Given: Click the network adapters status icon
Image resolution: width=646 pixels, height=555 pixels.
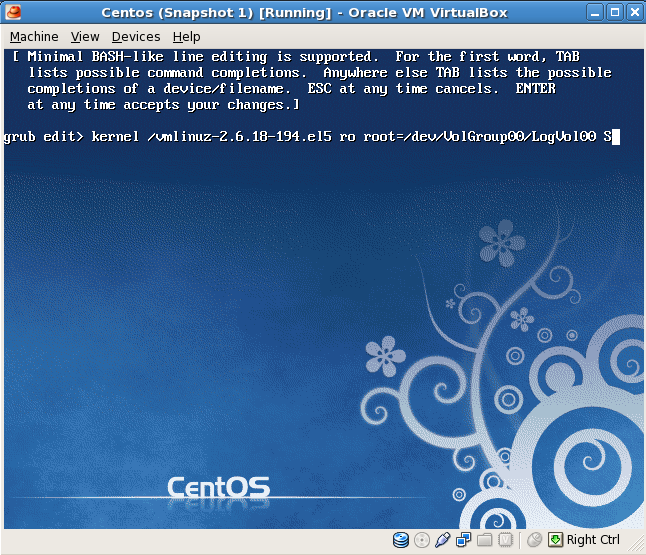Looking at the screenshot, I should (x=464, y=540).
